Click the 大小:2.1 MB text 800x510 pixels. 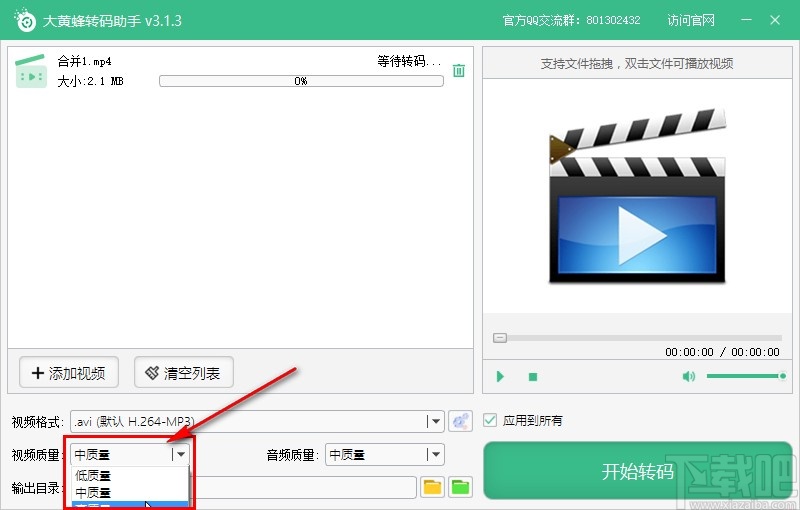tap(90, 81)
